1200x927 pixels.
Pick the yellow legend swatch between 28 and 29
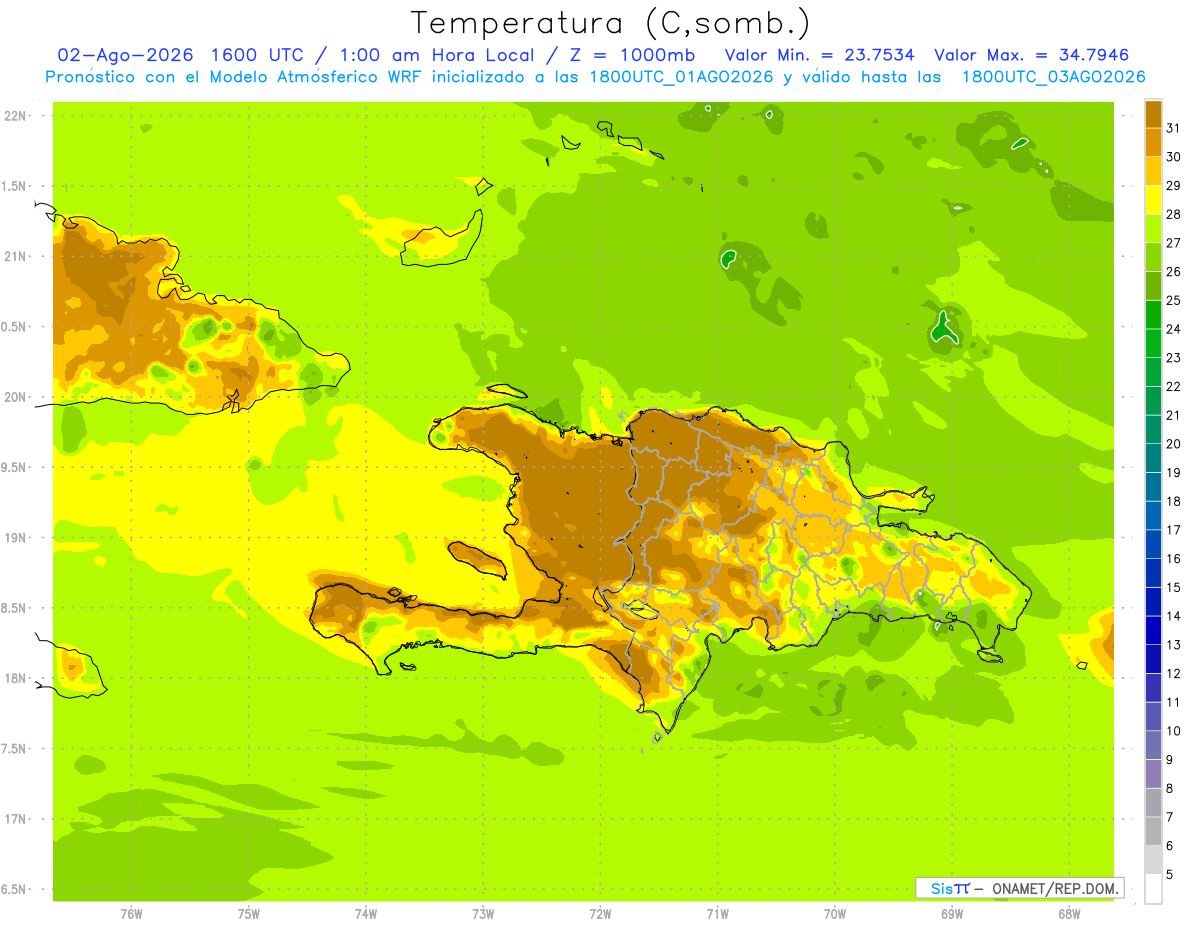tap(1153, 200)
